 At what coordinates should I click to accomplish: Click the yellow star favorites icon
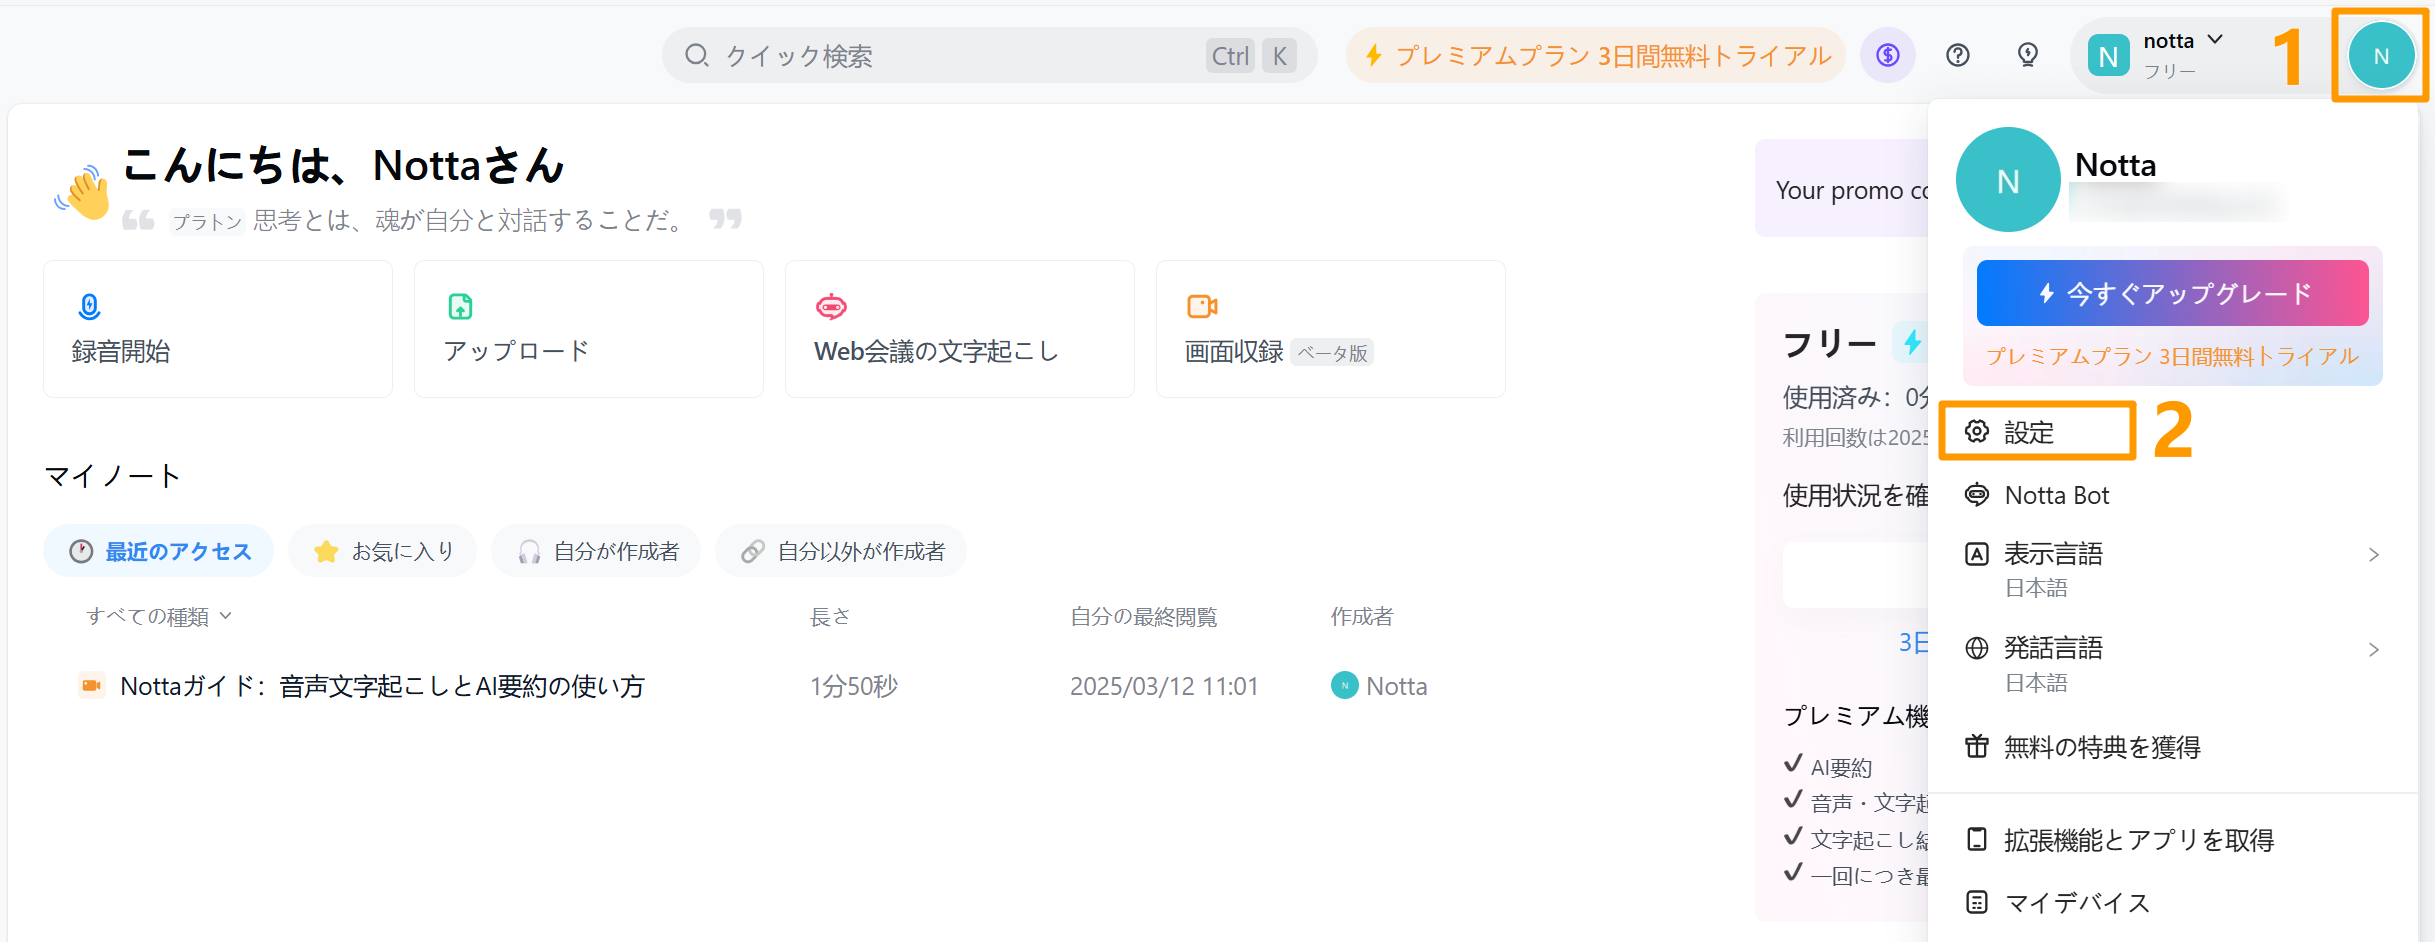(x=326, y=551)
